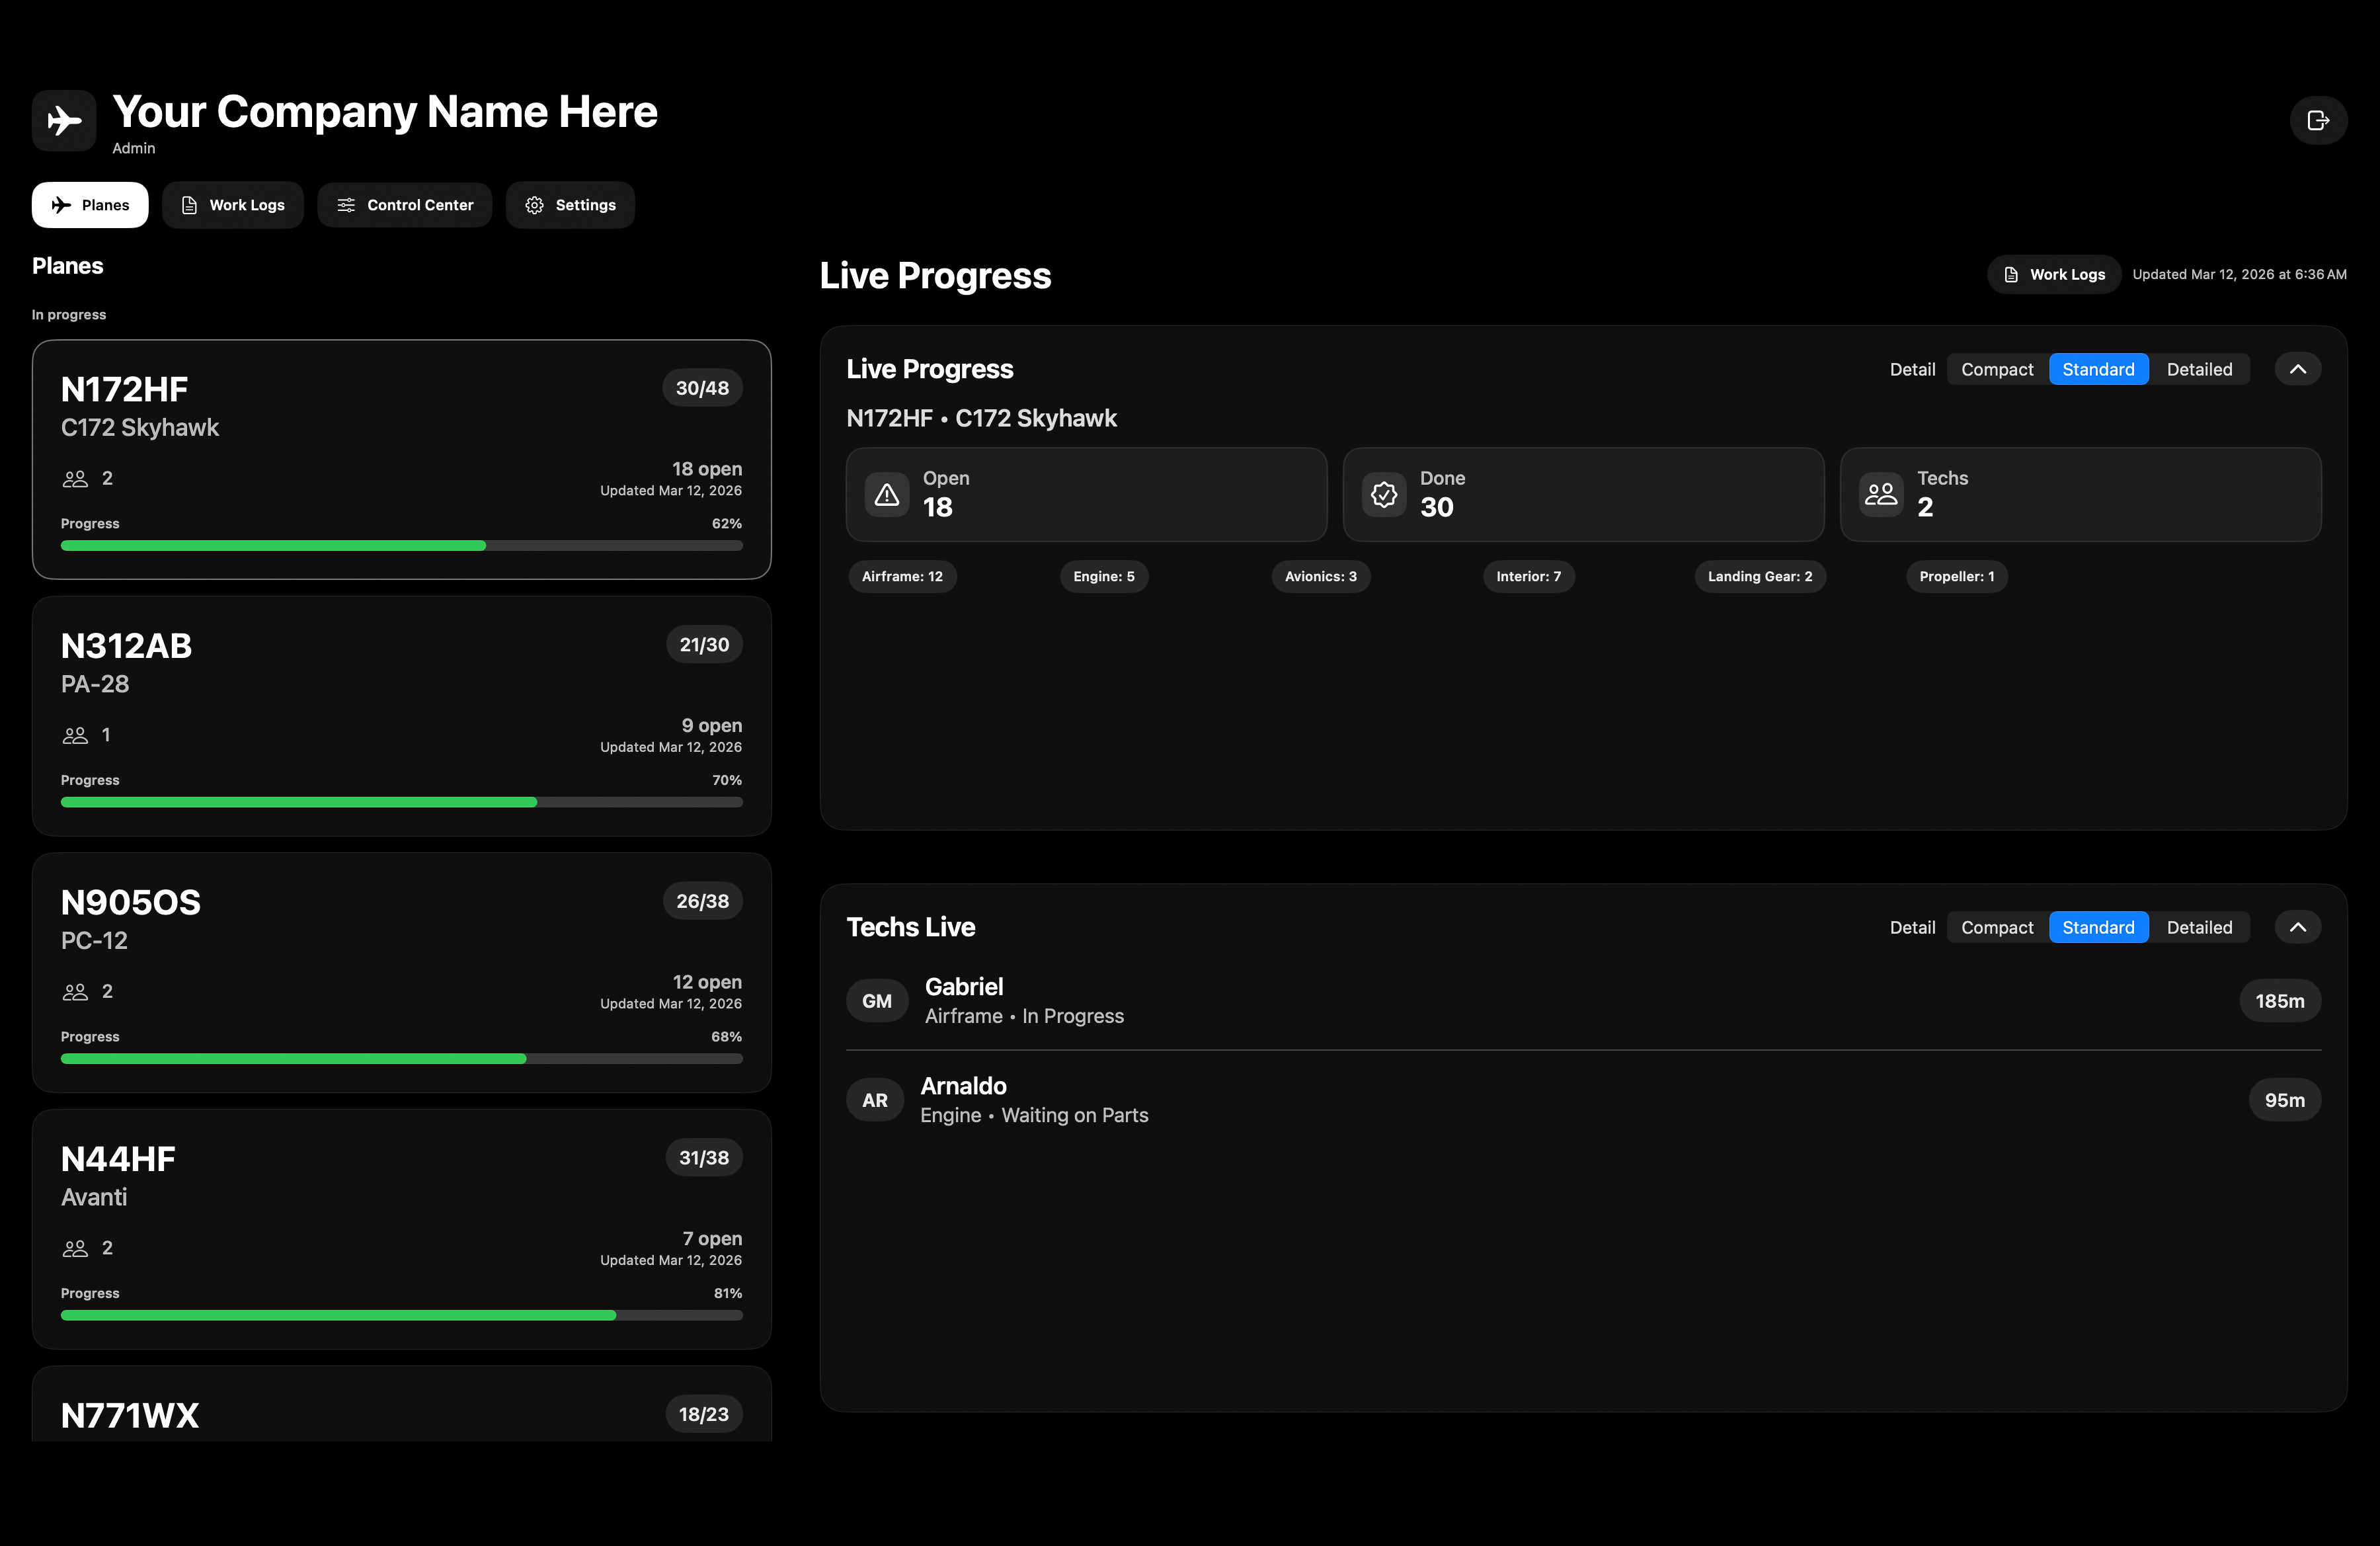Click the Open warning triangle icon in Live Progress
The height and width of the screenshot is (1546, 2380).
click(886, 493)
